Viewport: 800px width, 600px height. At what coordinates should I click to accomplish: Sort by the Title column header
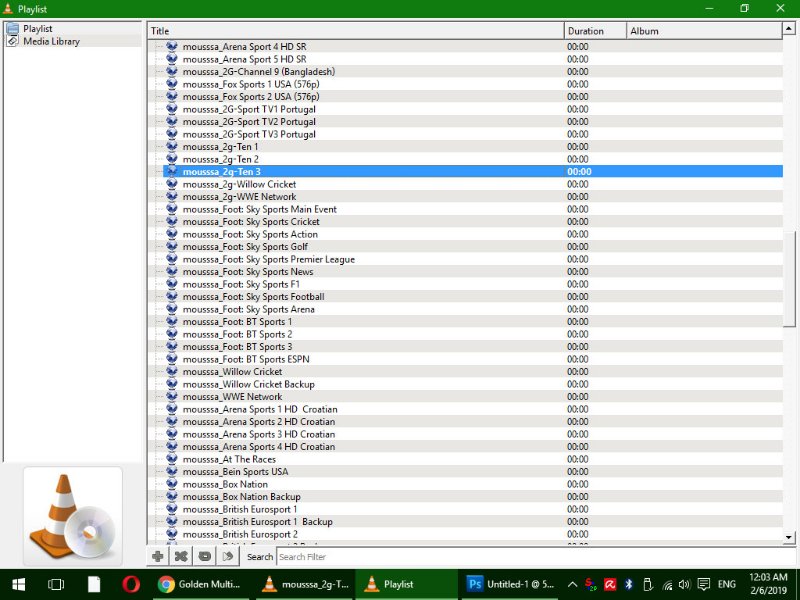point(356,31)
